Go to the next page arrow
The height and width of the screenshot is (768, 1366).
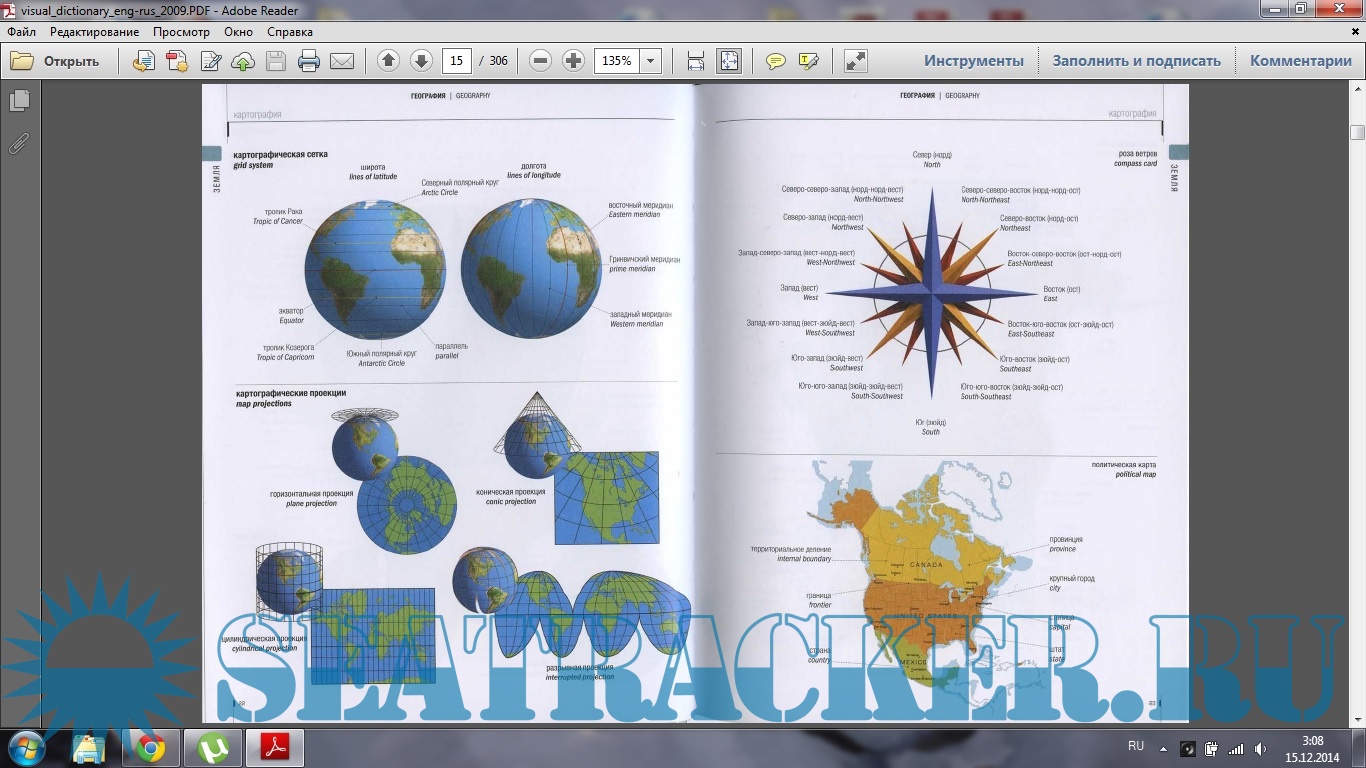tap(421, 61)
